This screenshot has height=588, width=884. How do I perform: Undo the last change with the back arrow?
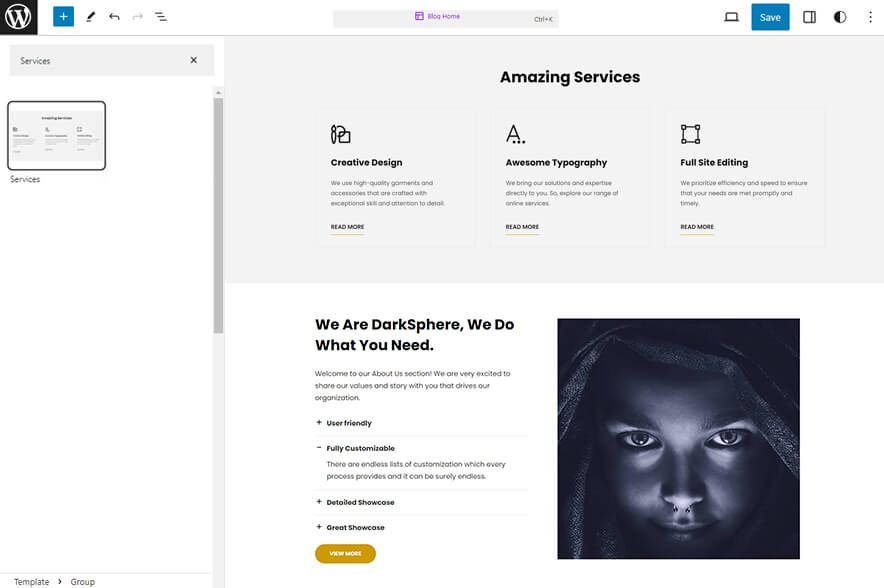tap(112, 16)
